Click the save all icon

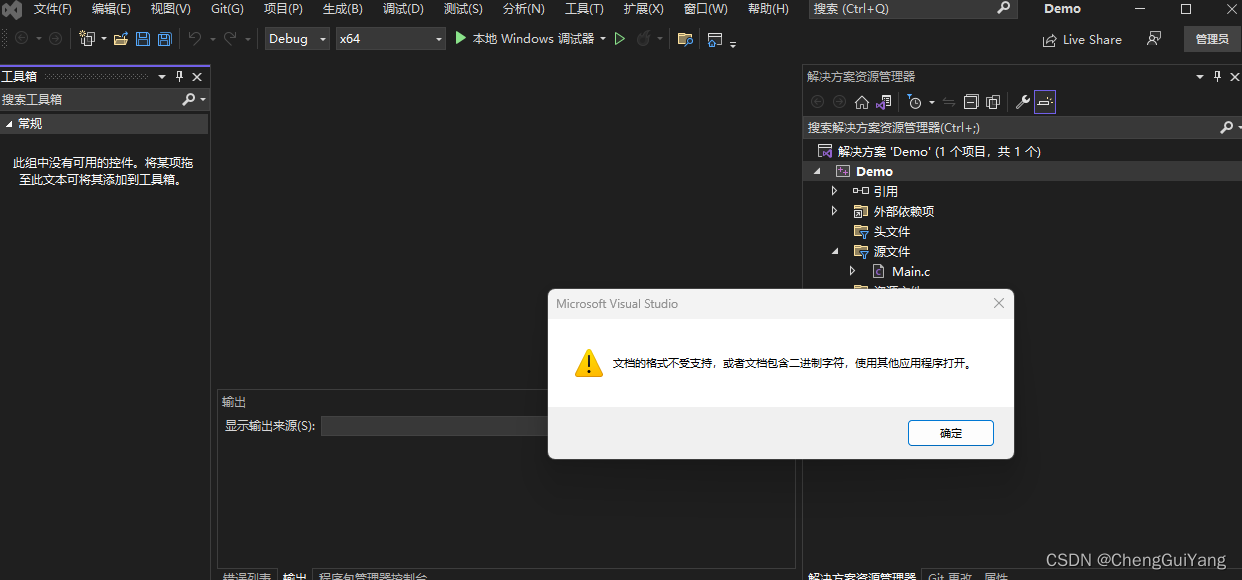point(164,39)
